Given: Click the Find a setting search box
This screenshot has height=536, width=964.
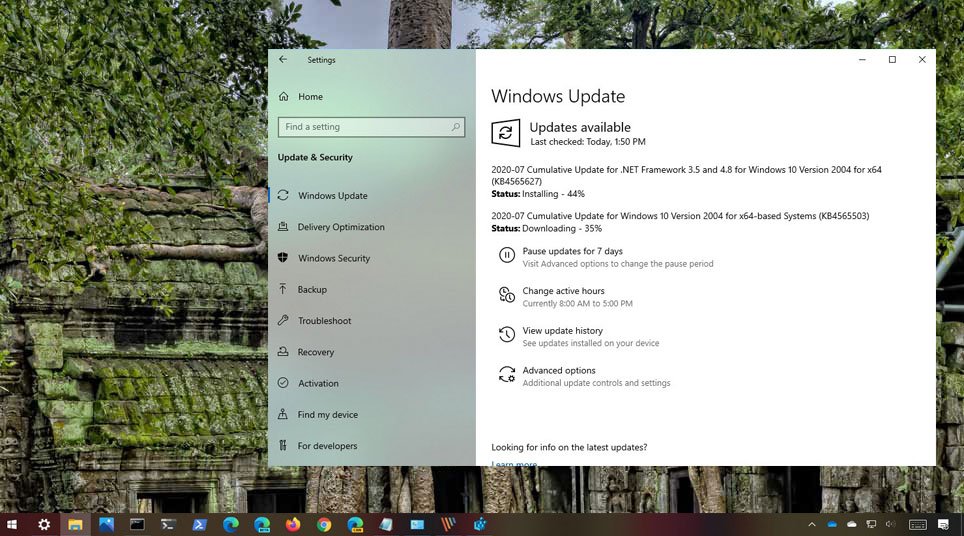Looking at the screenshot, I should [x=365, y=127].
